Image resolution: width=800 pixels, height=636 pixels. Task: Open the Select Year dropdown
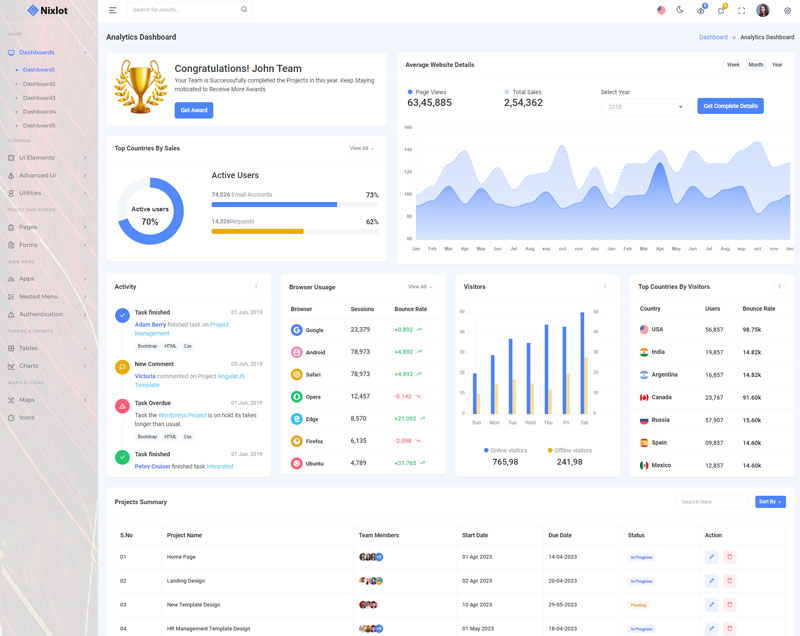pyautogui.click(x=643, y=106)
